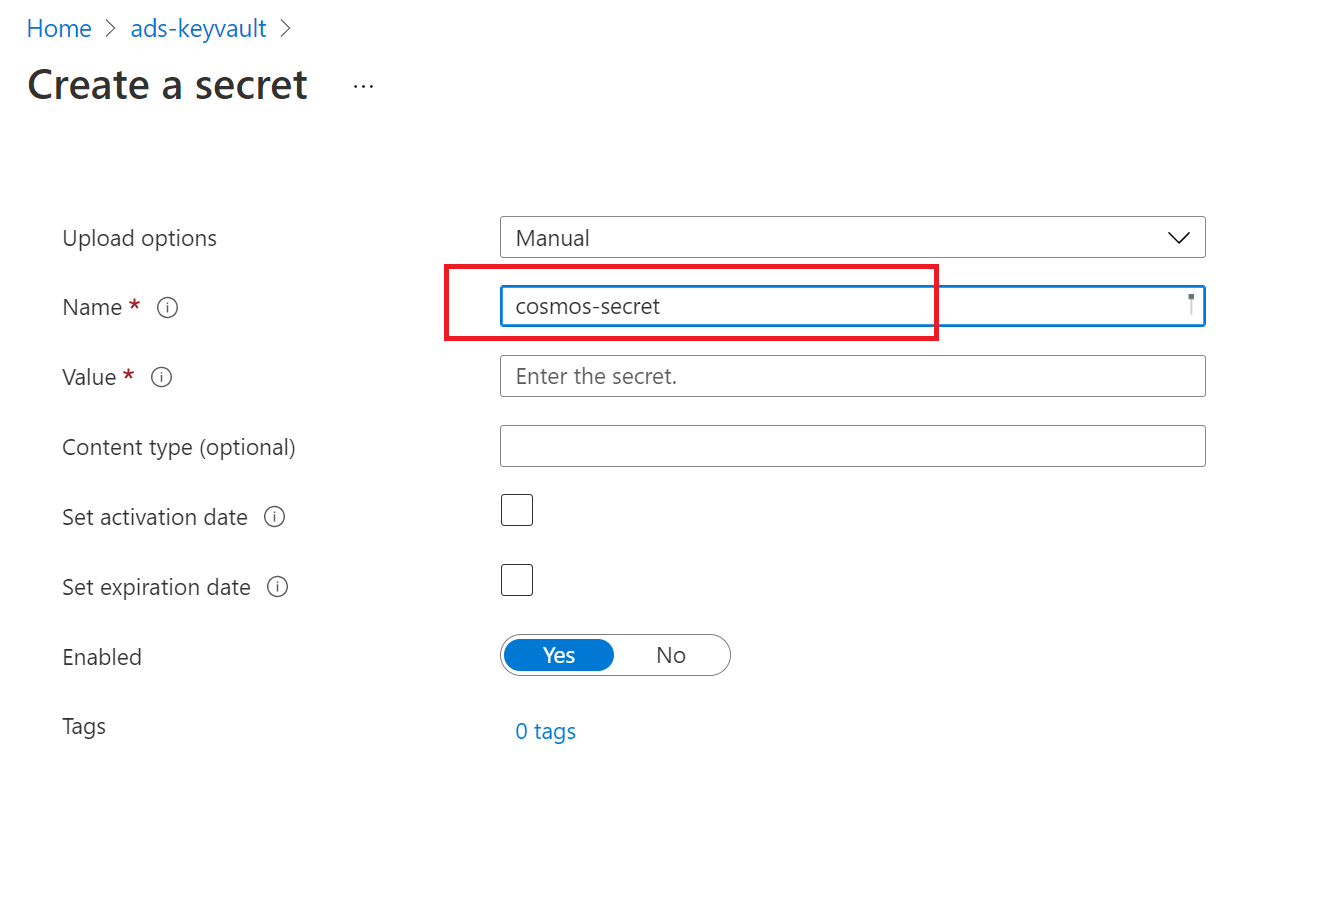
Task: Select Yes on the Enabled control
Action: 557,655
